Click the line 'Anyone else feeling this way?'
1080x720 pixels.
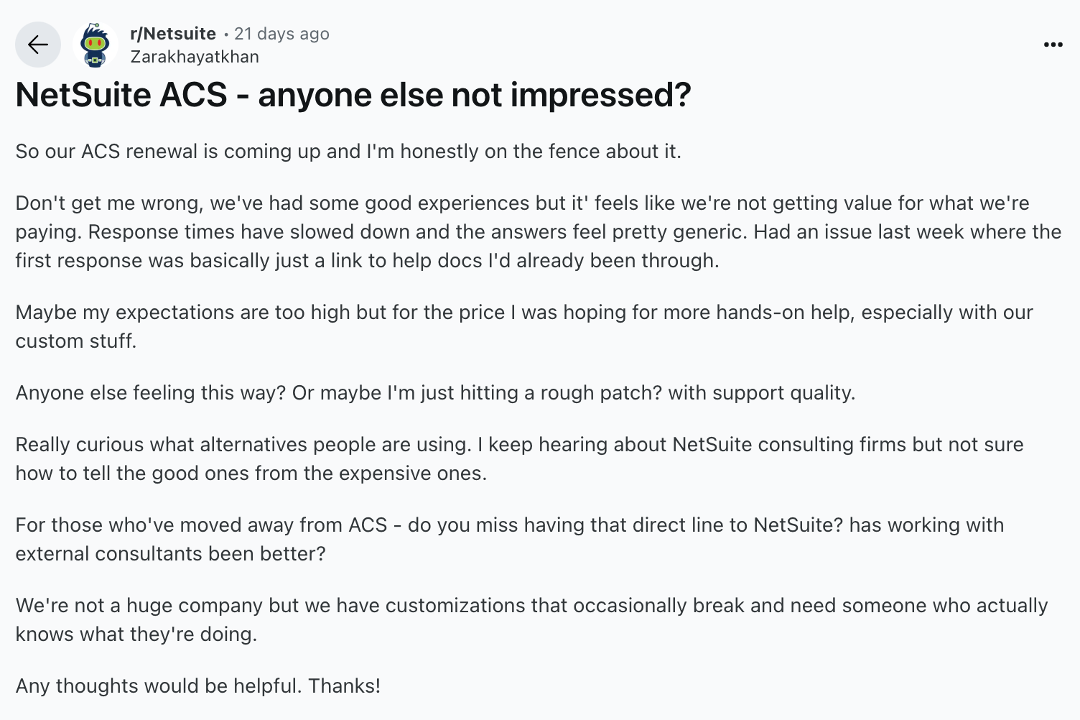pos(435,392)
